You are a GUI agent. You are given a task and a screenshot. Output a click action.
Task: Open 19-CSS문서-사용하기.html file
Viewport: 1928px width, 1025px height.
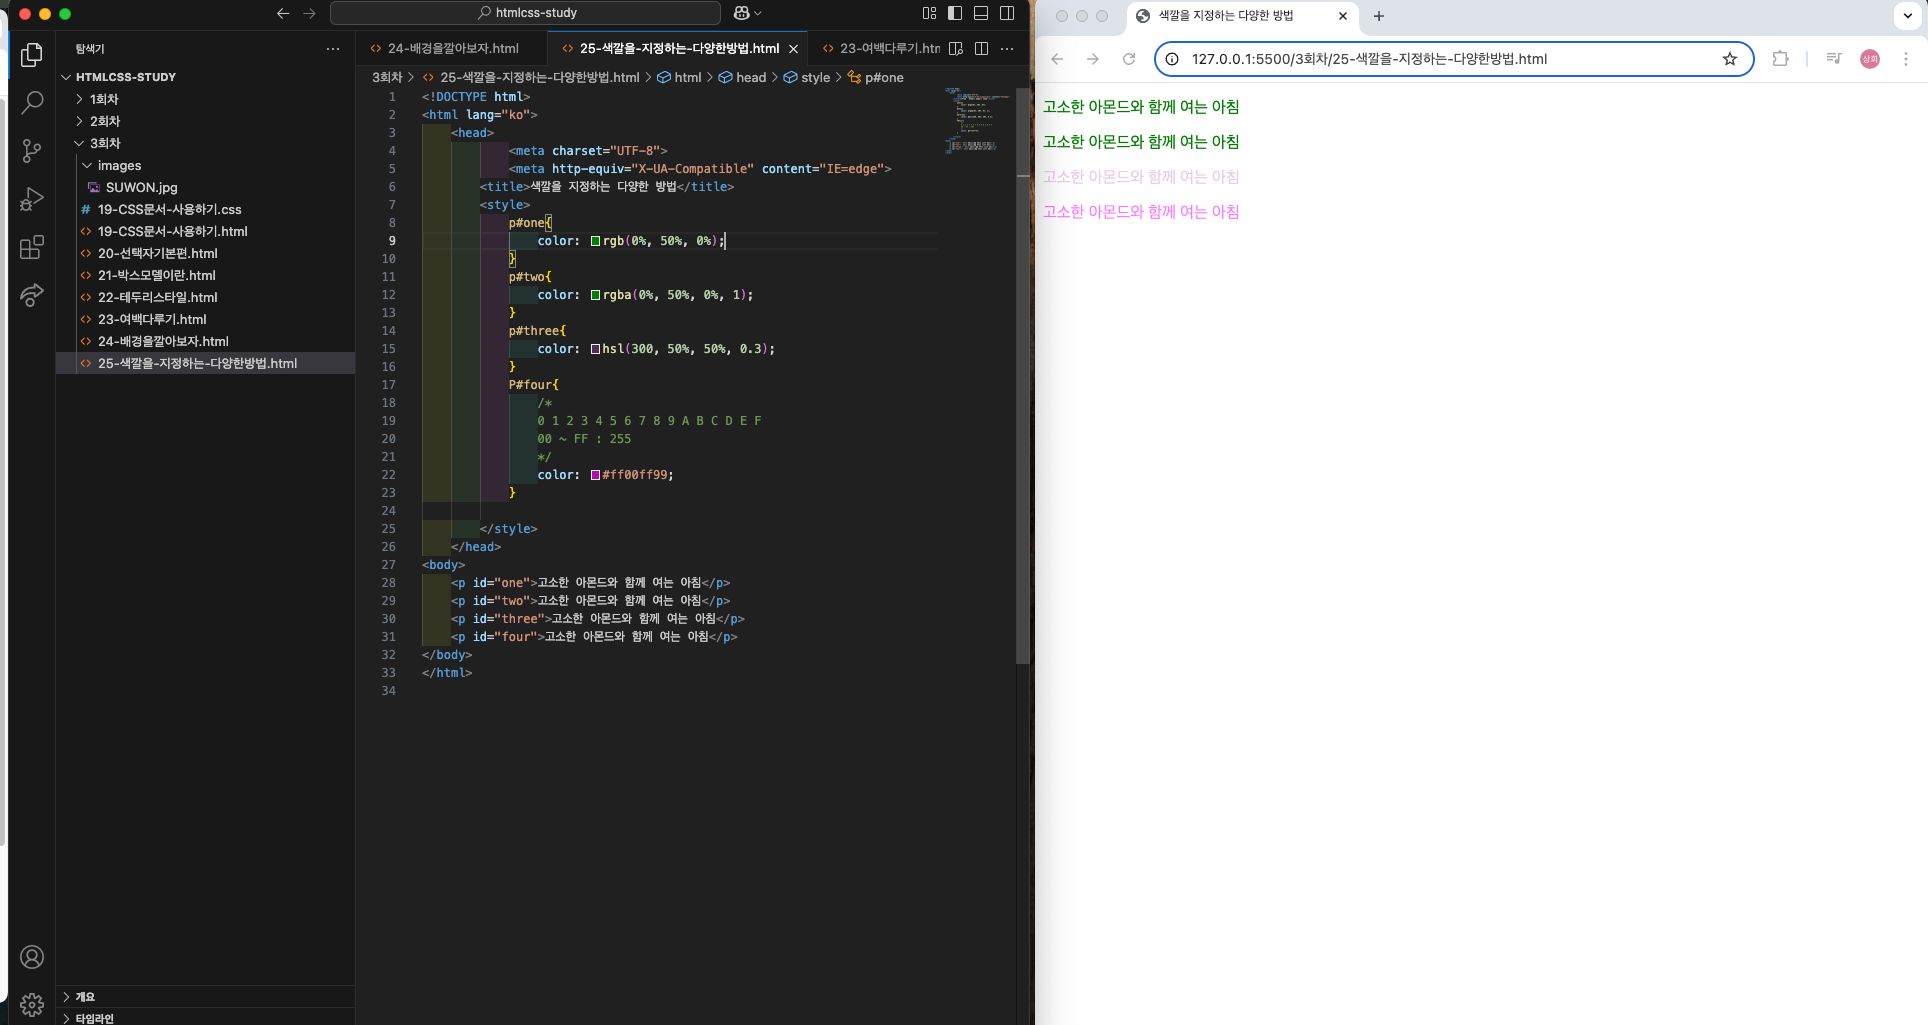[x=205, y=231]
